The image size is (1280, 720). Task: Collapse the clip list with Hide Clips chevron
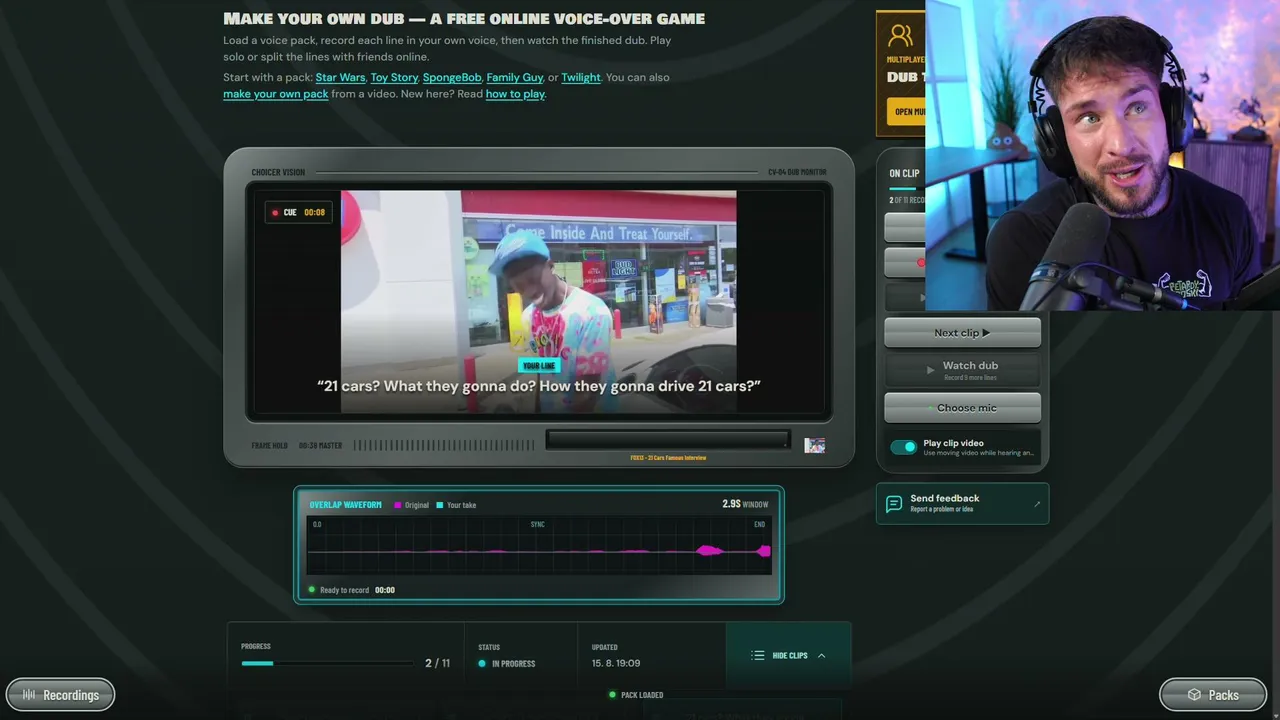click(x=821, y=656)
